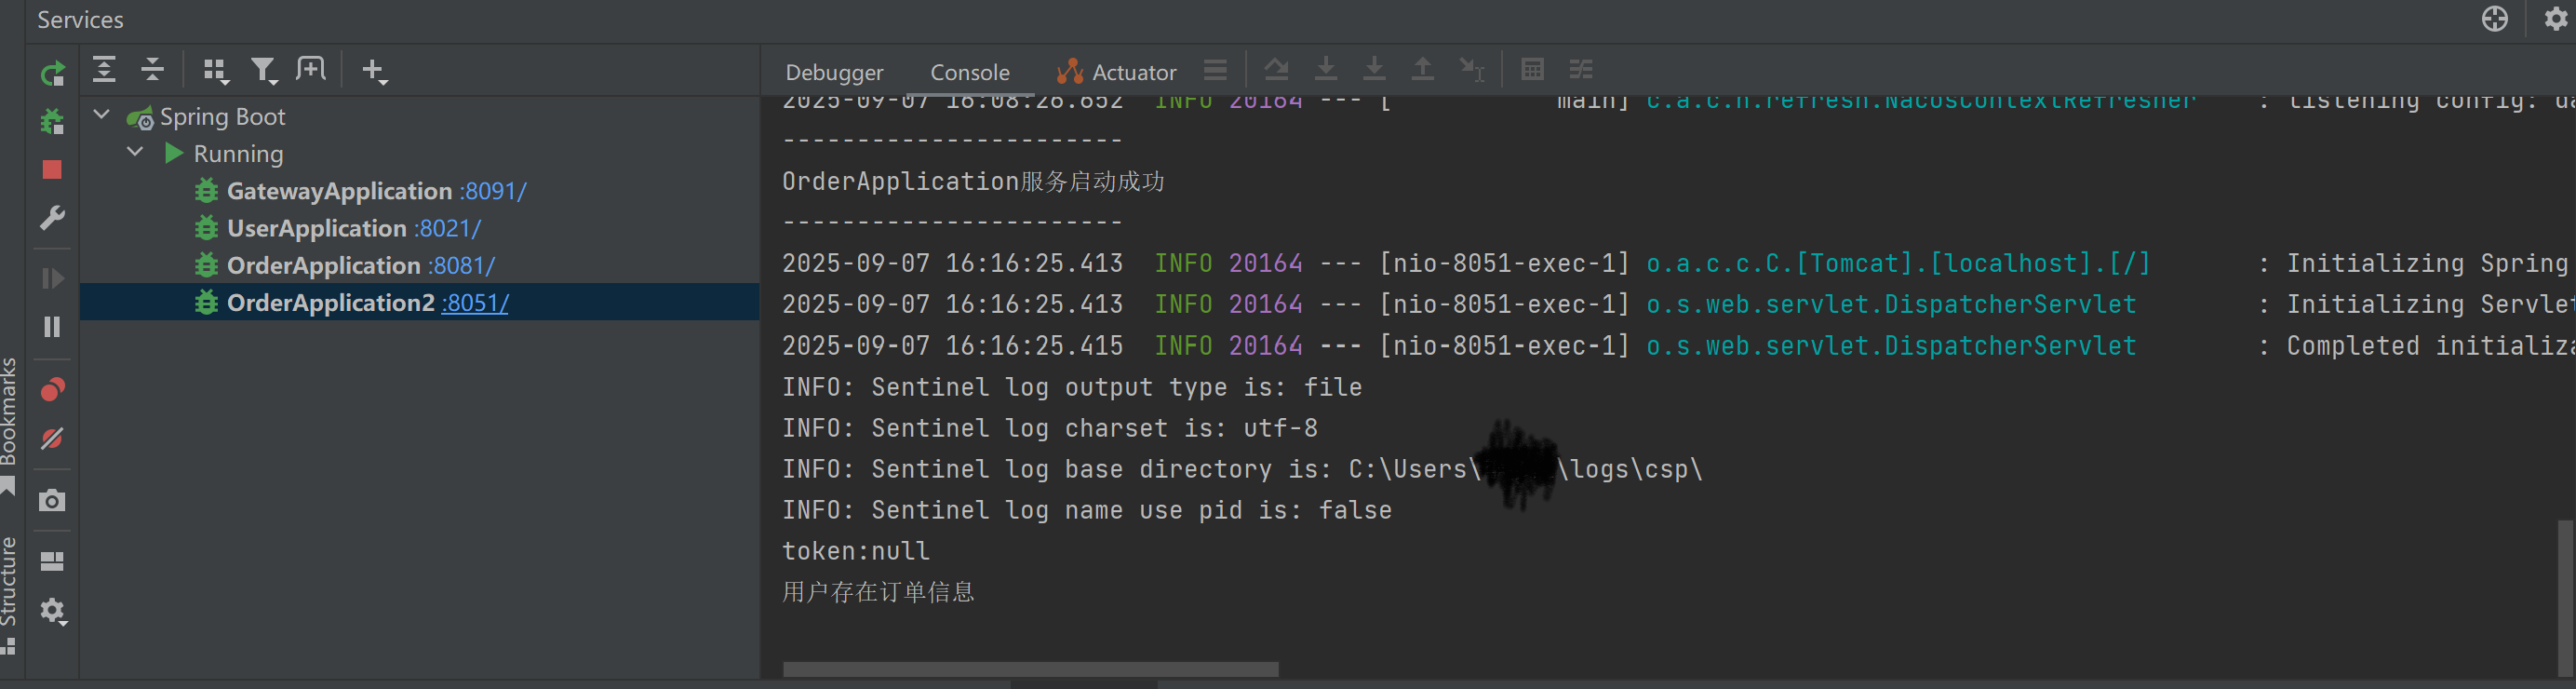This screenshot has width=2576, height=689.
Task: Click the 'OrderApplication服务启动成功' console line
Action: click(x=973, y=182)
